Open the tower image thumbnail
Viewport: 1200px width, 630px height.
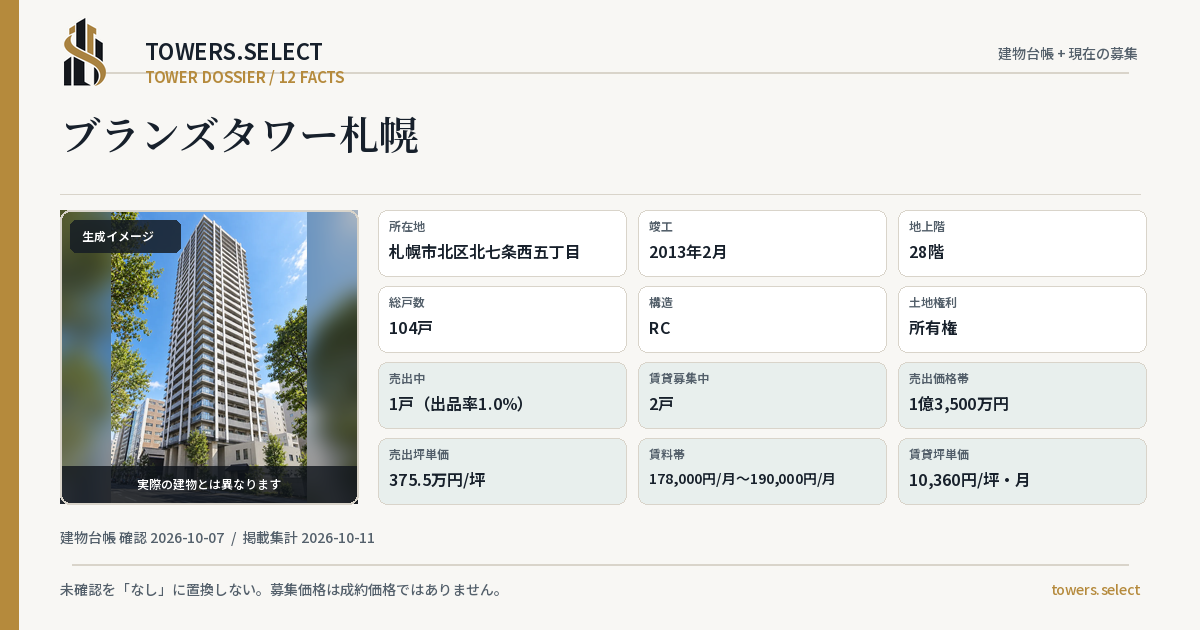pos(209,357)
